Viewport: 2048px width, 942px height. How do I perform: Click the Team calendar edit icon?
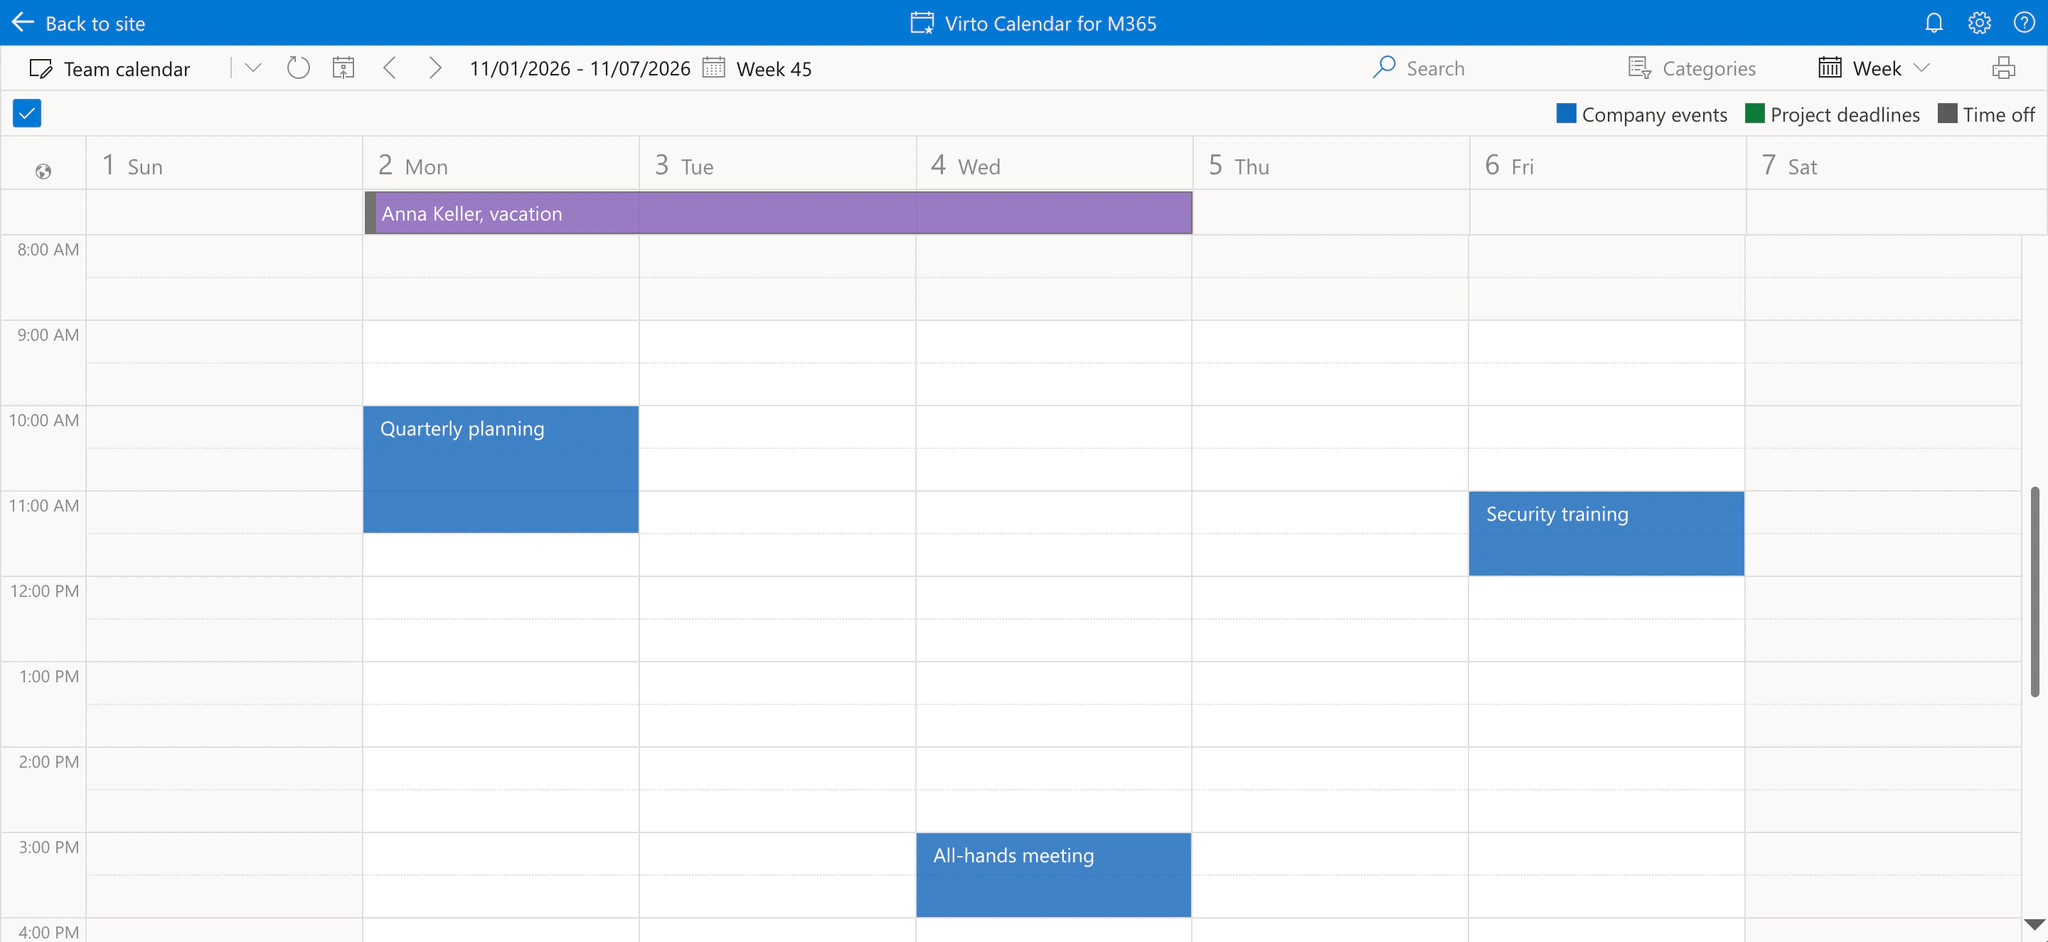pos(41,68)
